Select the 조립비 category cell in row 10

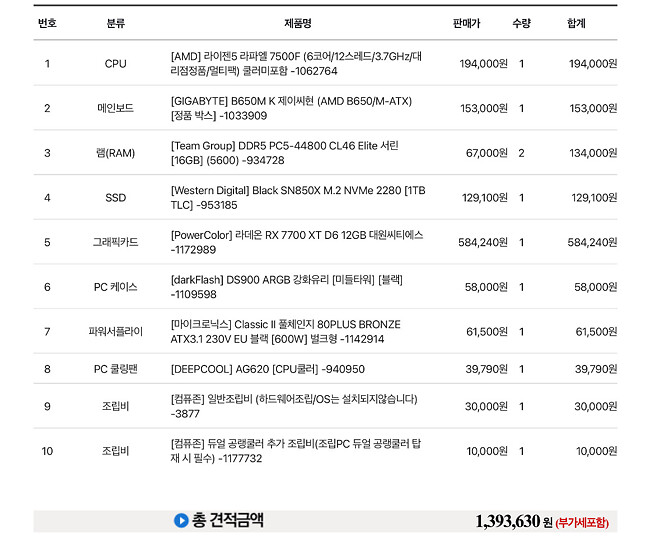coord(115,451)
